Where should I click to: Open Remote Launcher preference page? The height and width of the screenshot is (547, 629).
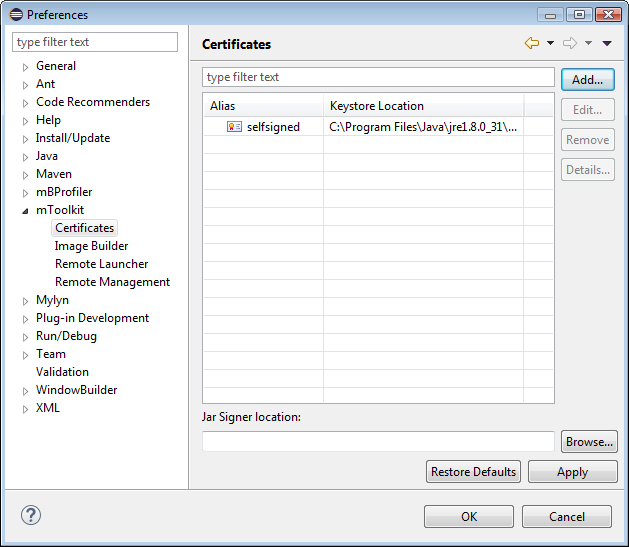101,264
